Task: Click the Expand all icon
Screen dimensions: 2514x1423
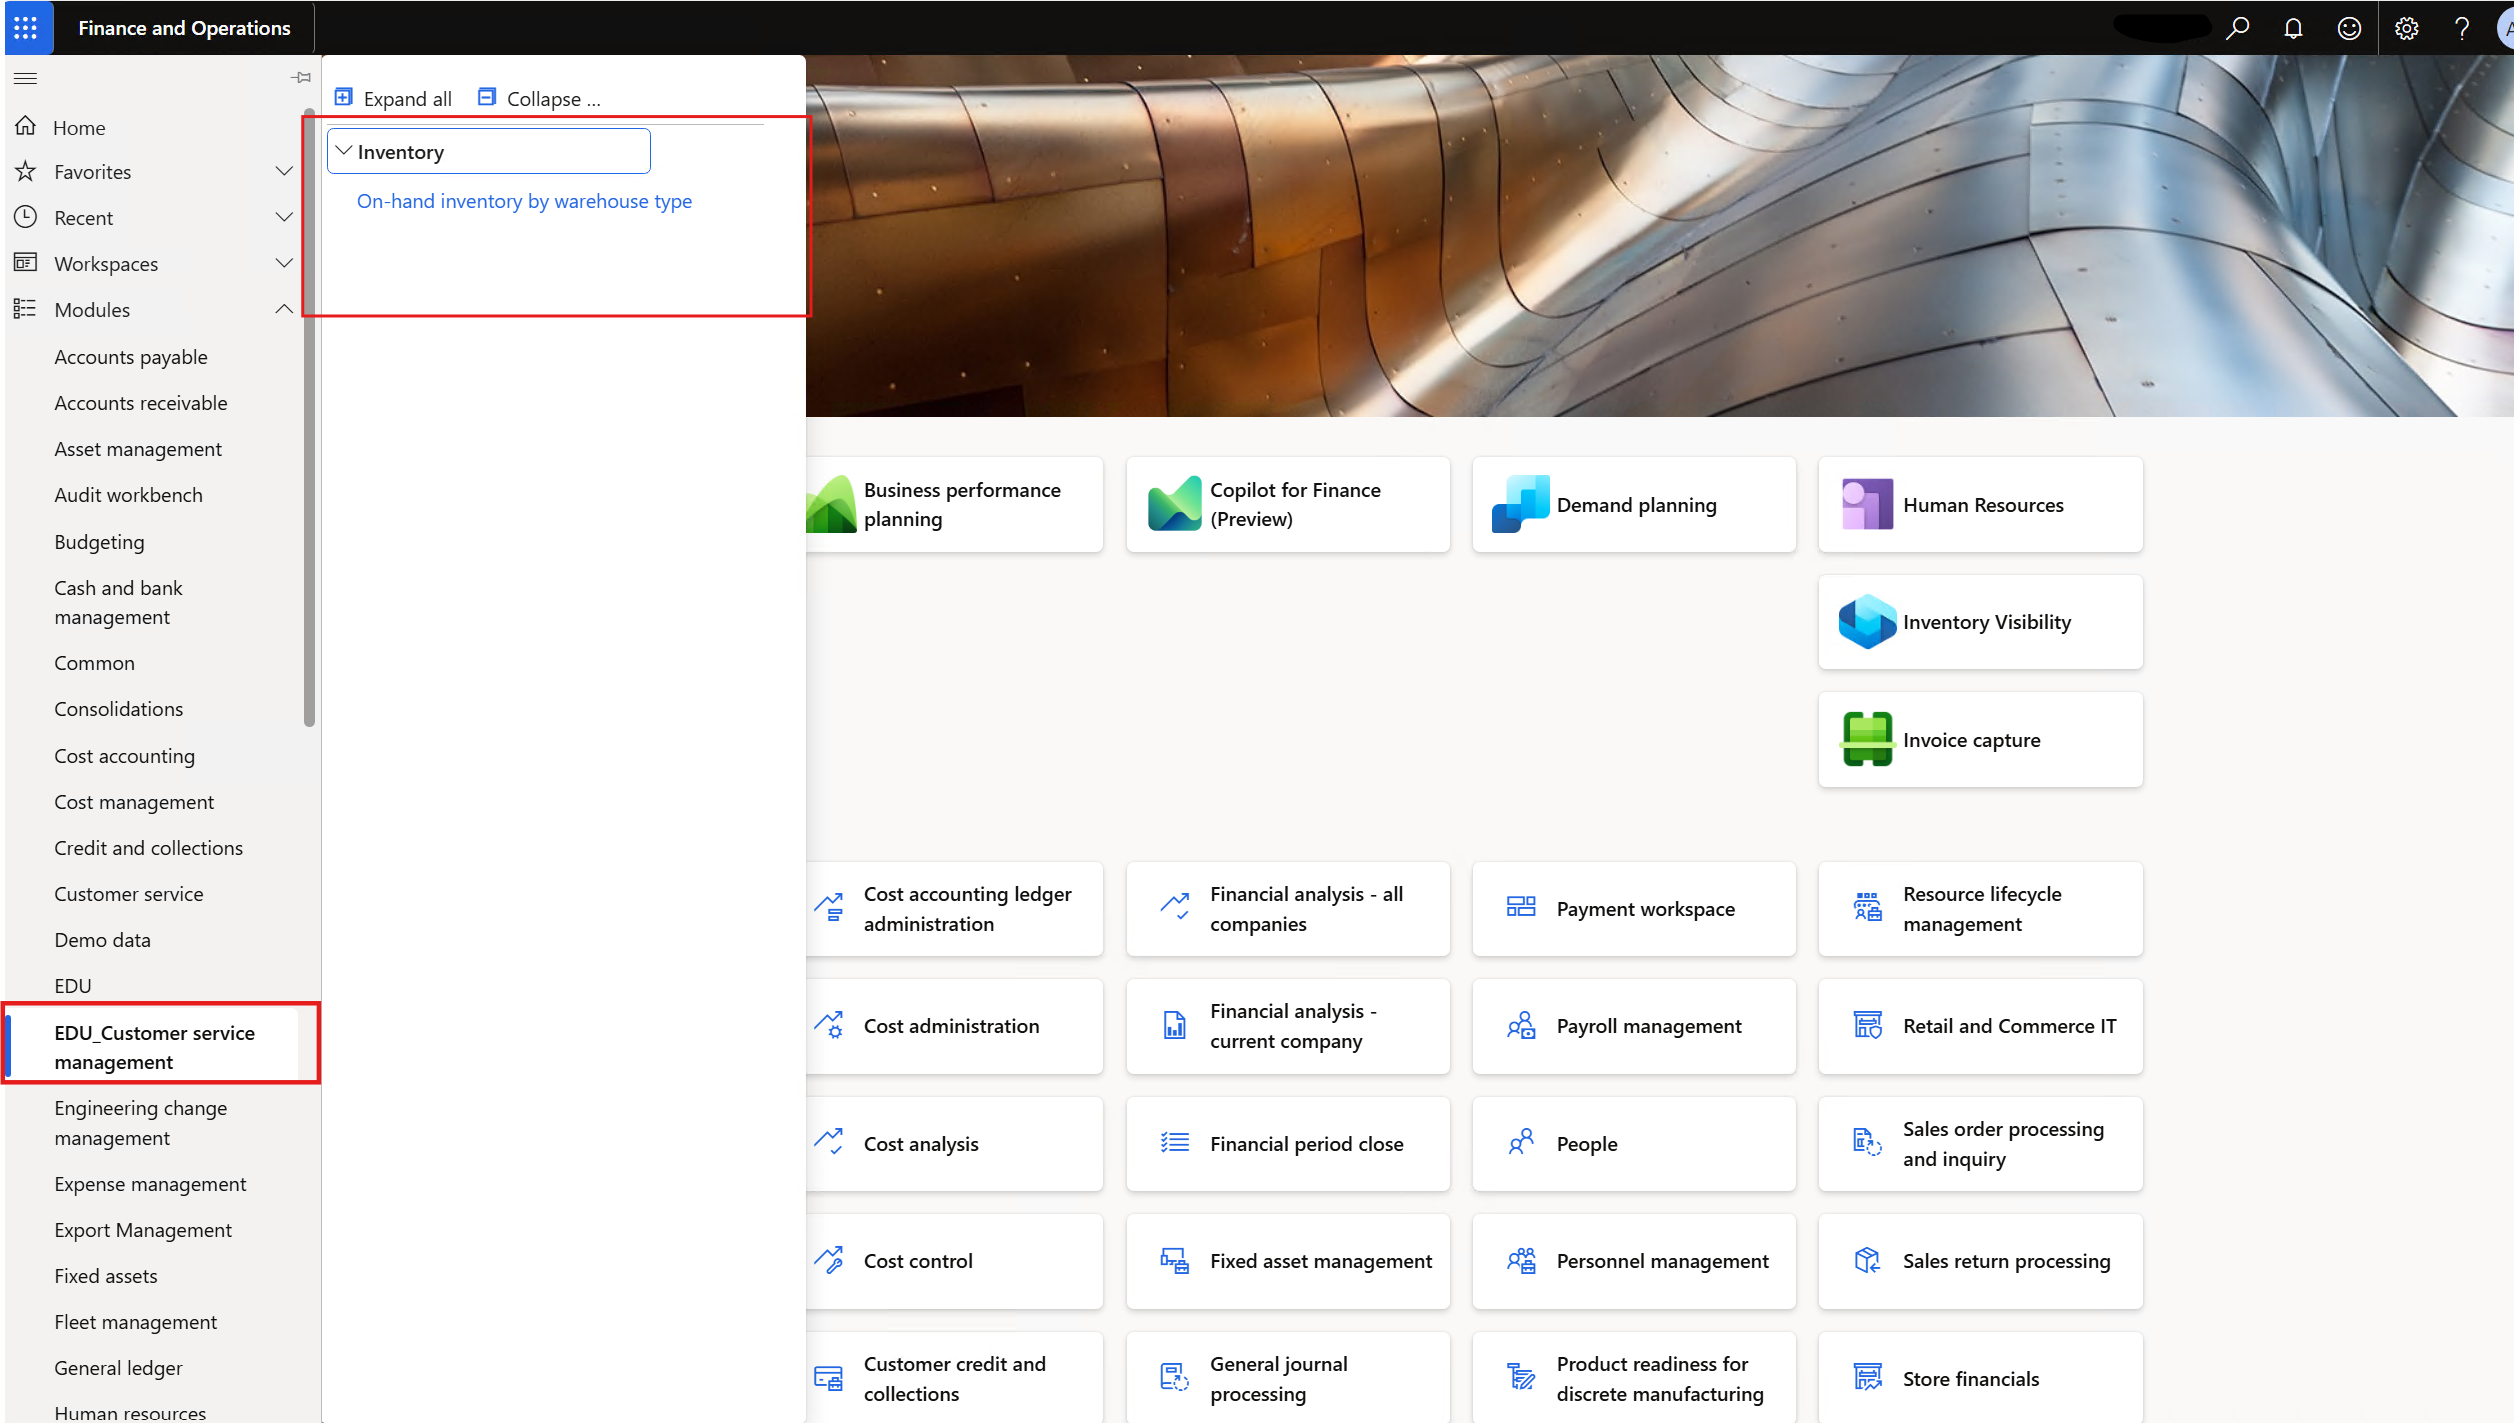Action: click(x=344, y=97)
